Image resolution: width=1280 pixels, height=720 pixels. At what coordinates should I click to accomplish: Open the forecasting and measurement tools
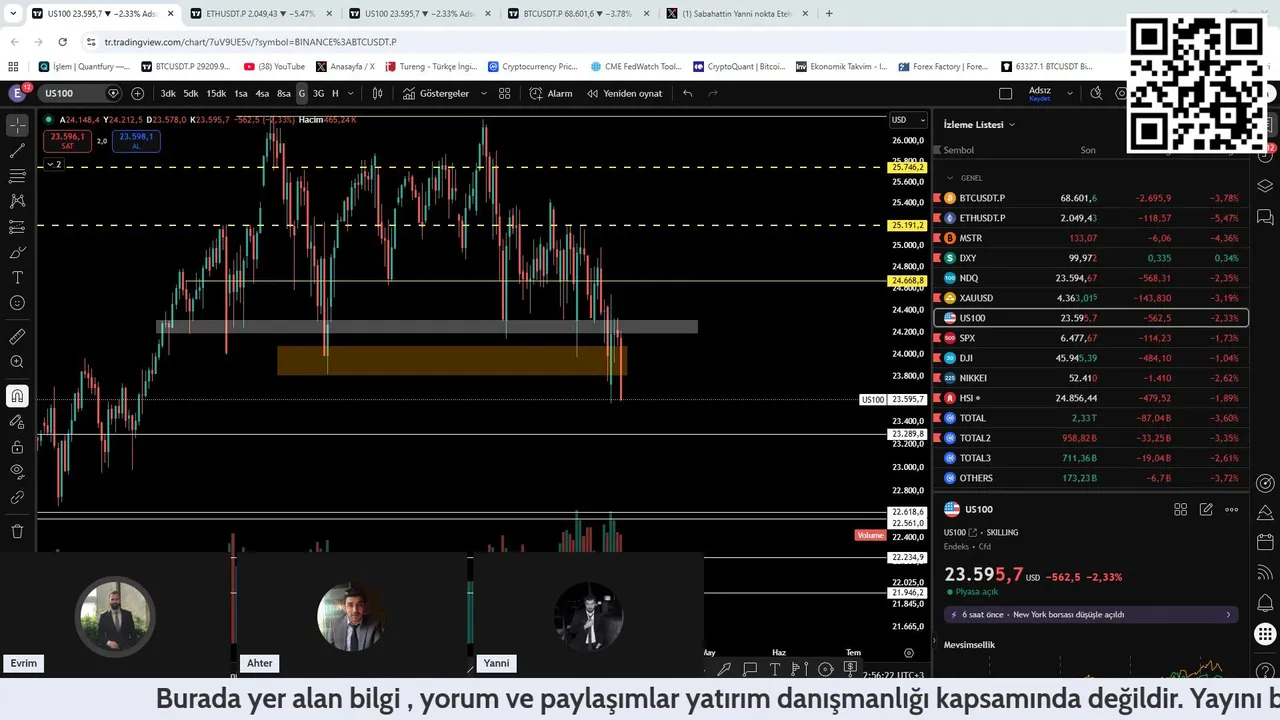(x=17, y=227)
